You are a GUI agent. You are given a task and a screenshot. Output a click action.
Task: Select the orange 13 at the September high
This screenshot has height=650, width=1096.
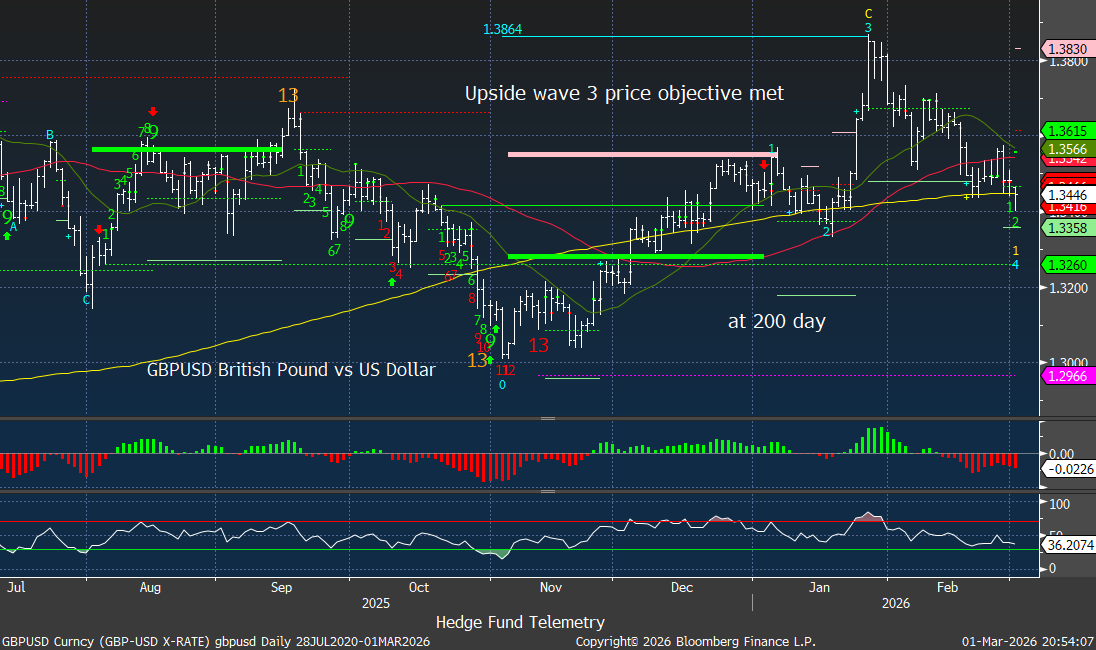[288, 96]
